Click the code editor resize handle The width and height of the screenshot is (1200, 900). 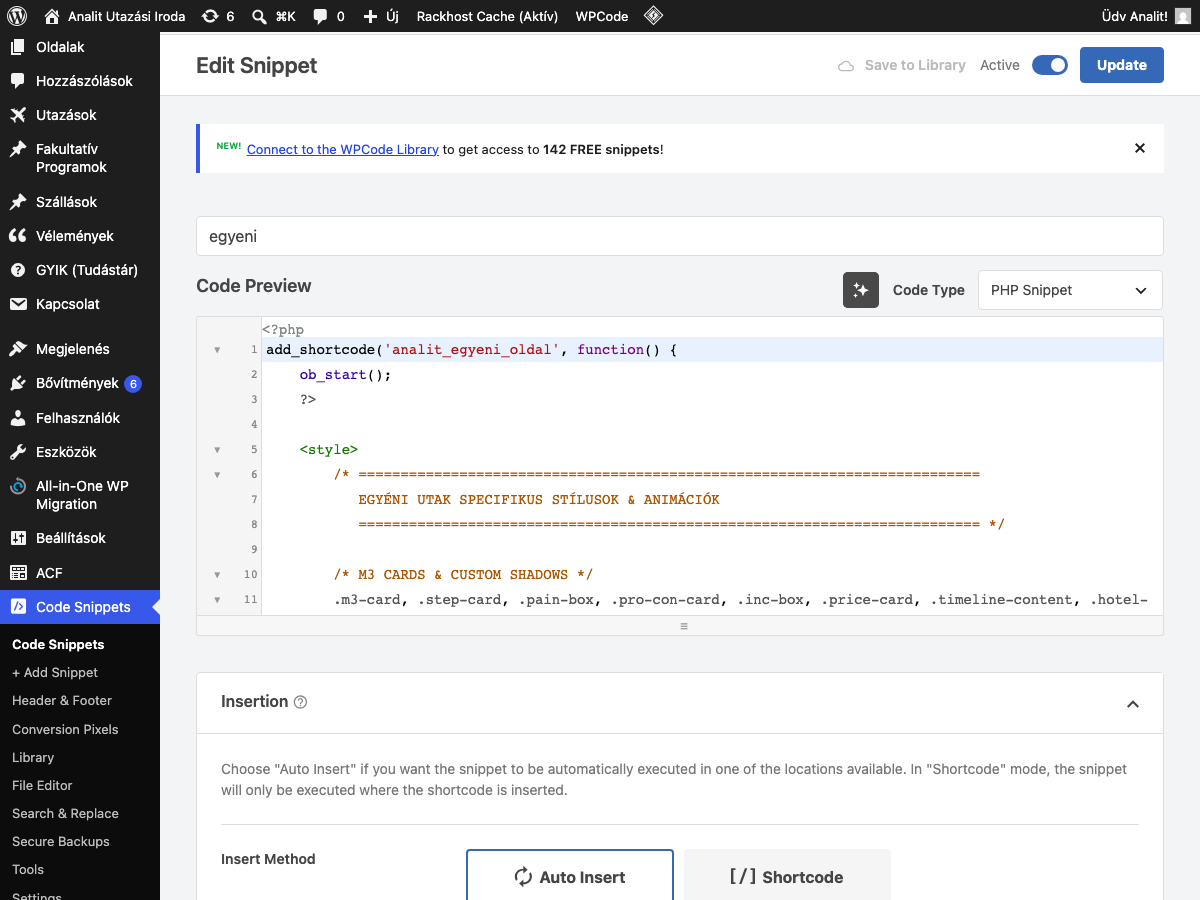684,626
